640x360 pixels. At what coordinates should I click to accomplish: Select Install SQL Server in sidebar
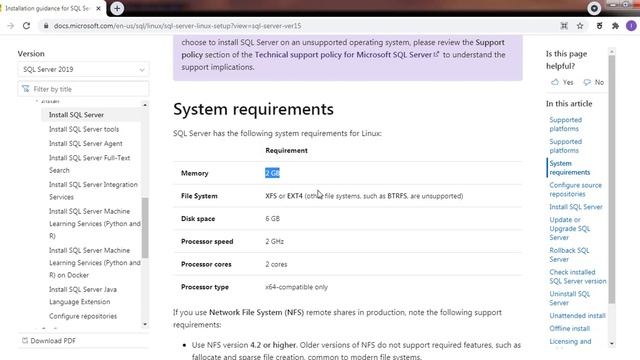(x=76, y=115)
